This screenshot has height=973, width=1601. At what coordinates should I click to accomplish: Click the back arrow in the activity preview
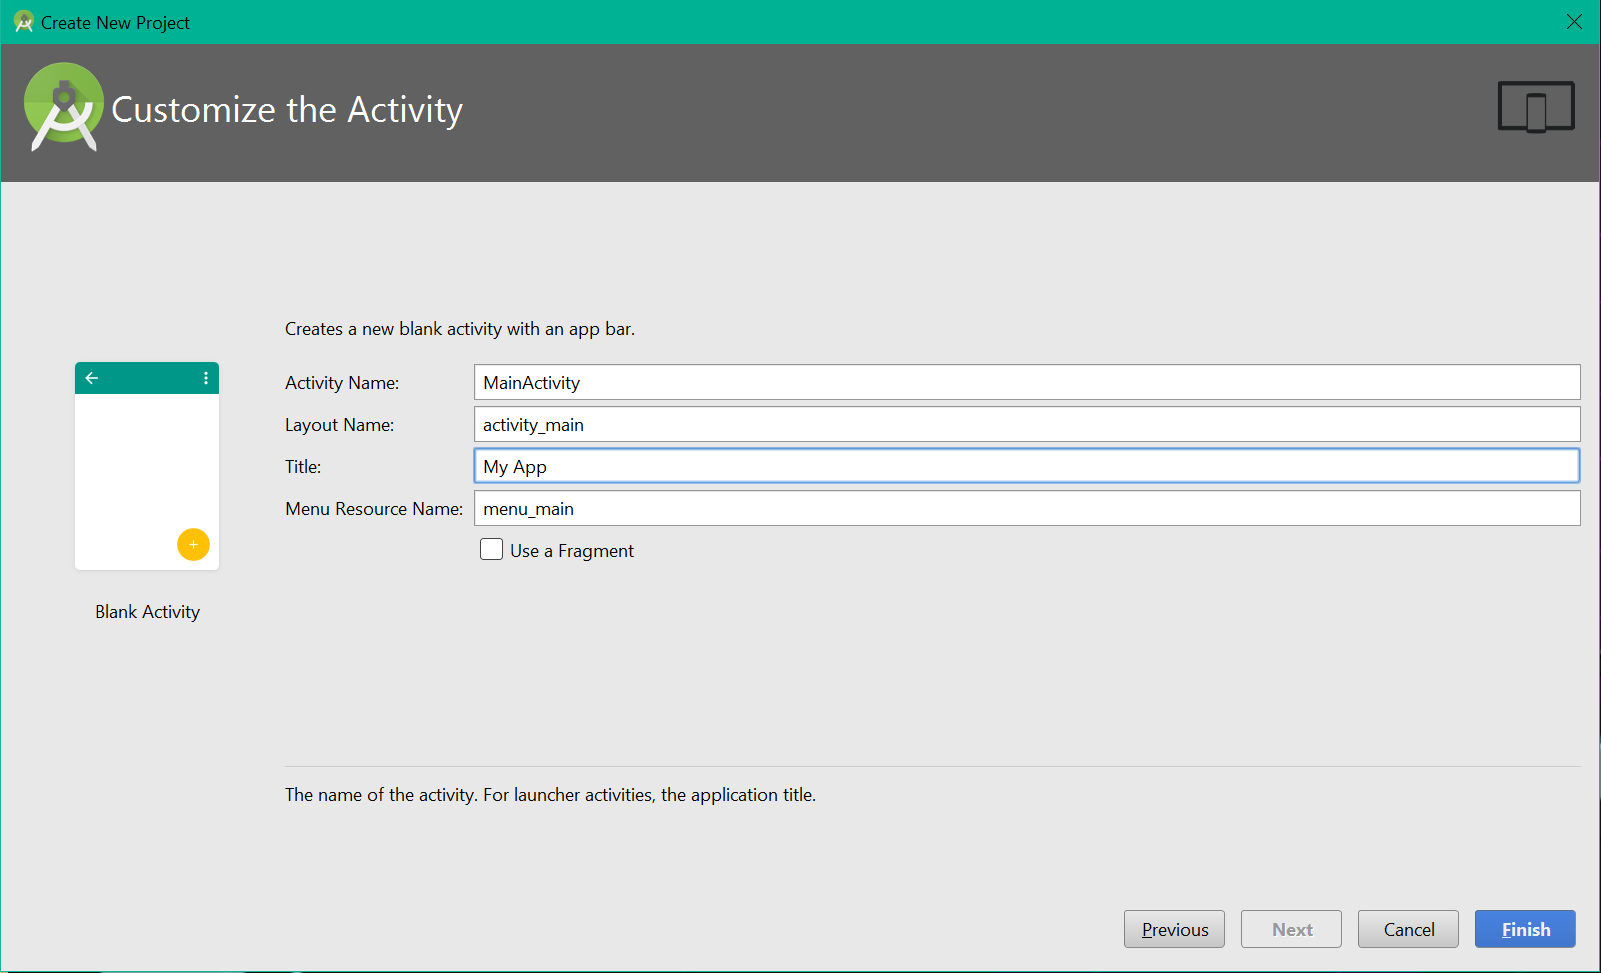(x=92, y=378)
